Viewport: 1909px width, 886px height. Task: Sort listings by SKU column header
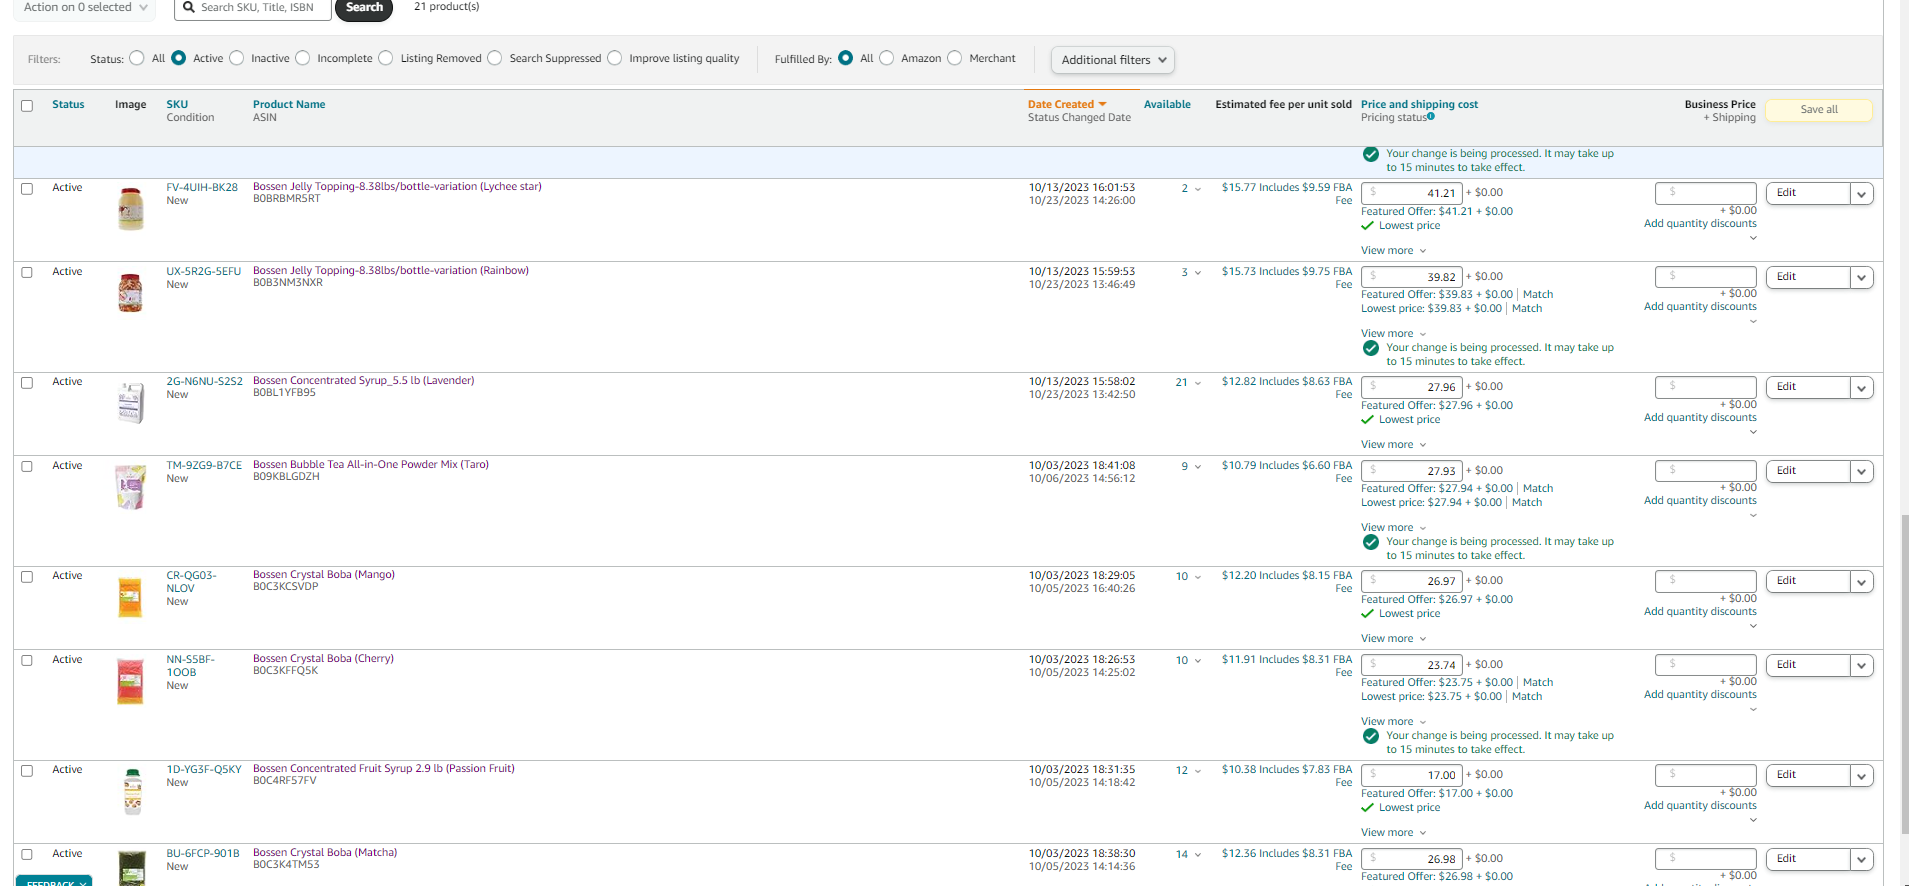pyautogui.click(x=177, y=104)
